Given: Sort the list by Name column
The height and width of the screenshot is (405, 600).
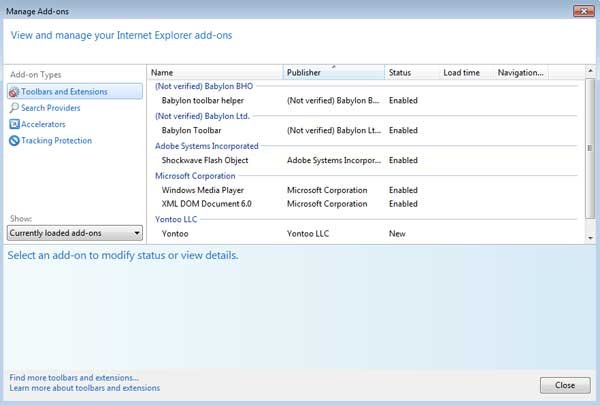Looking at the screenshot, I should [x=215, y=72].
